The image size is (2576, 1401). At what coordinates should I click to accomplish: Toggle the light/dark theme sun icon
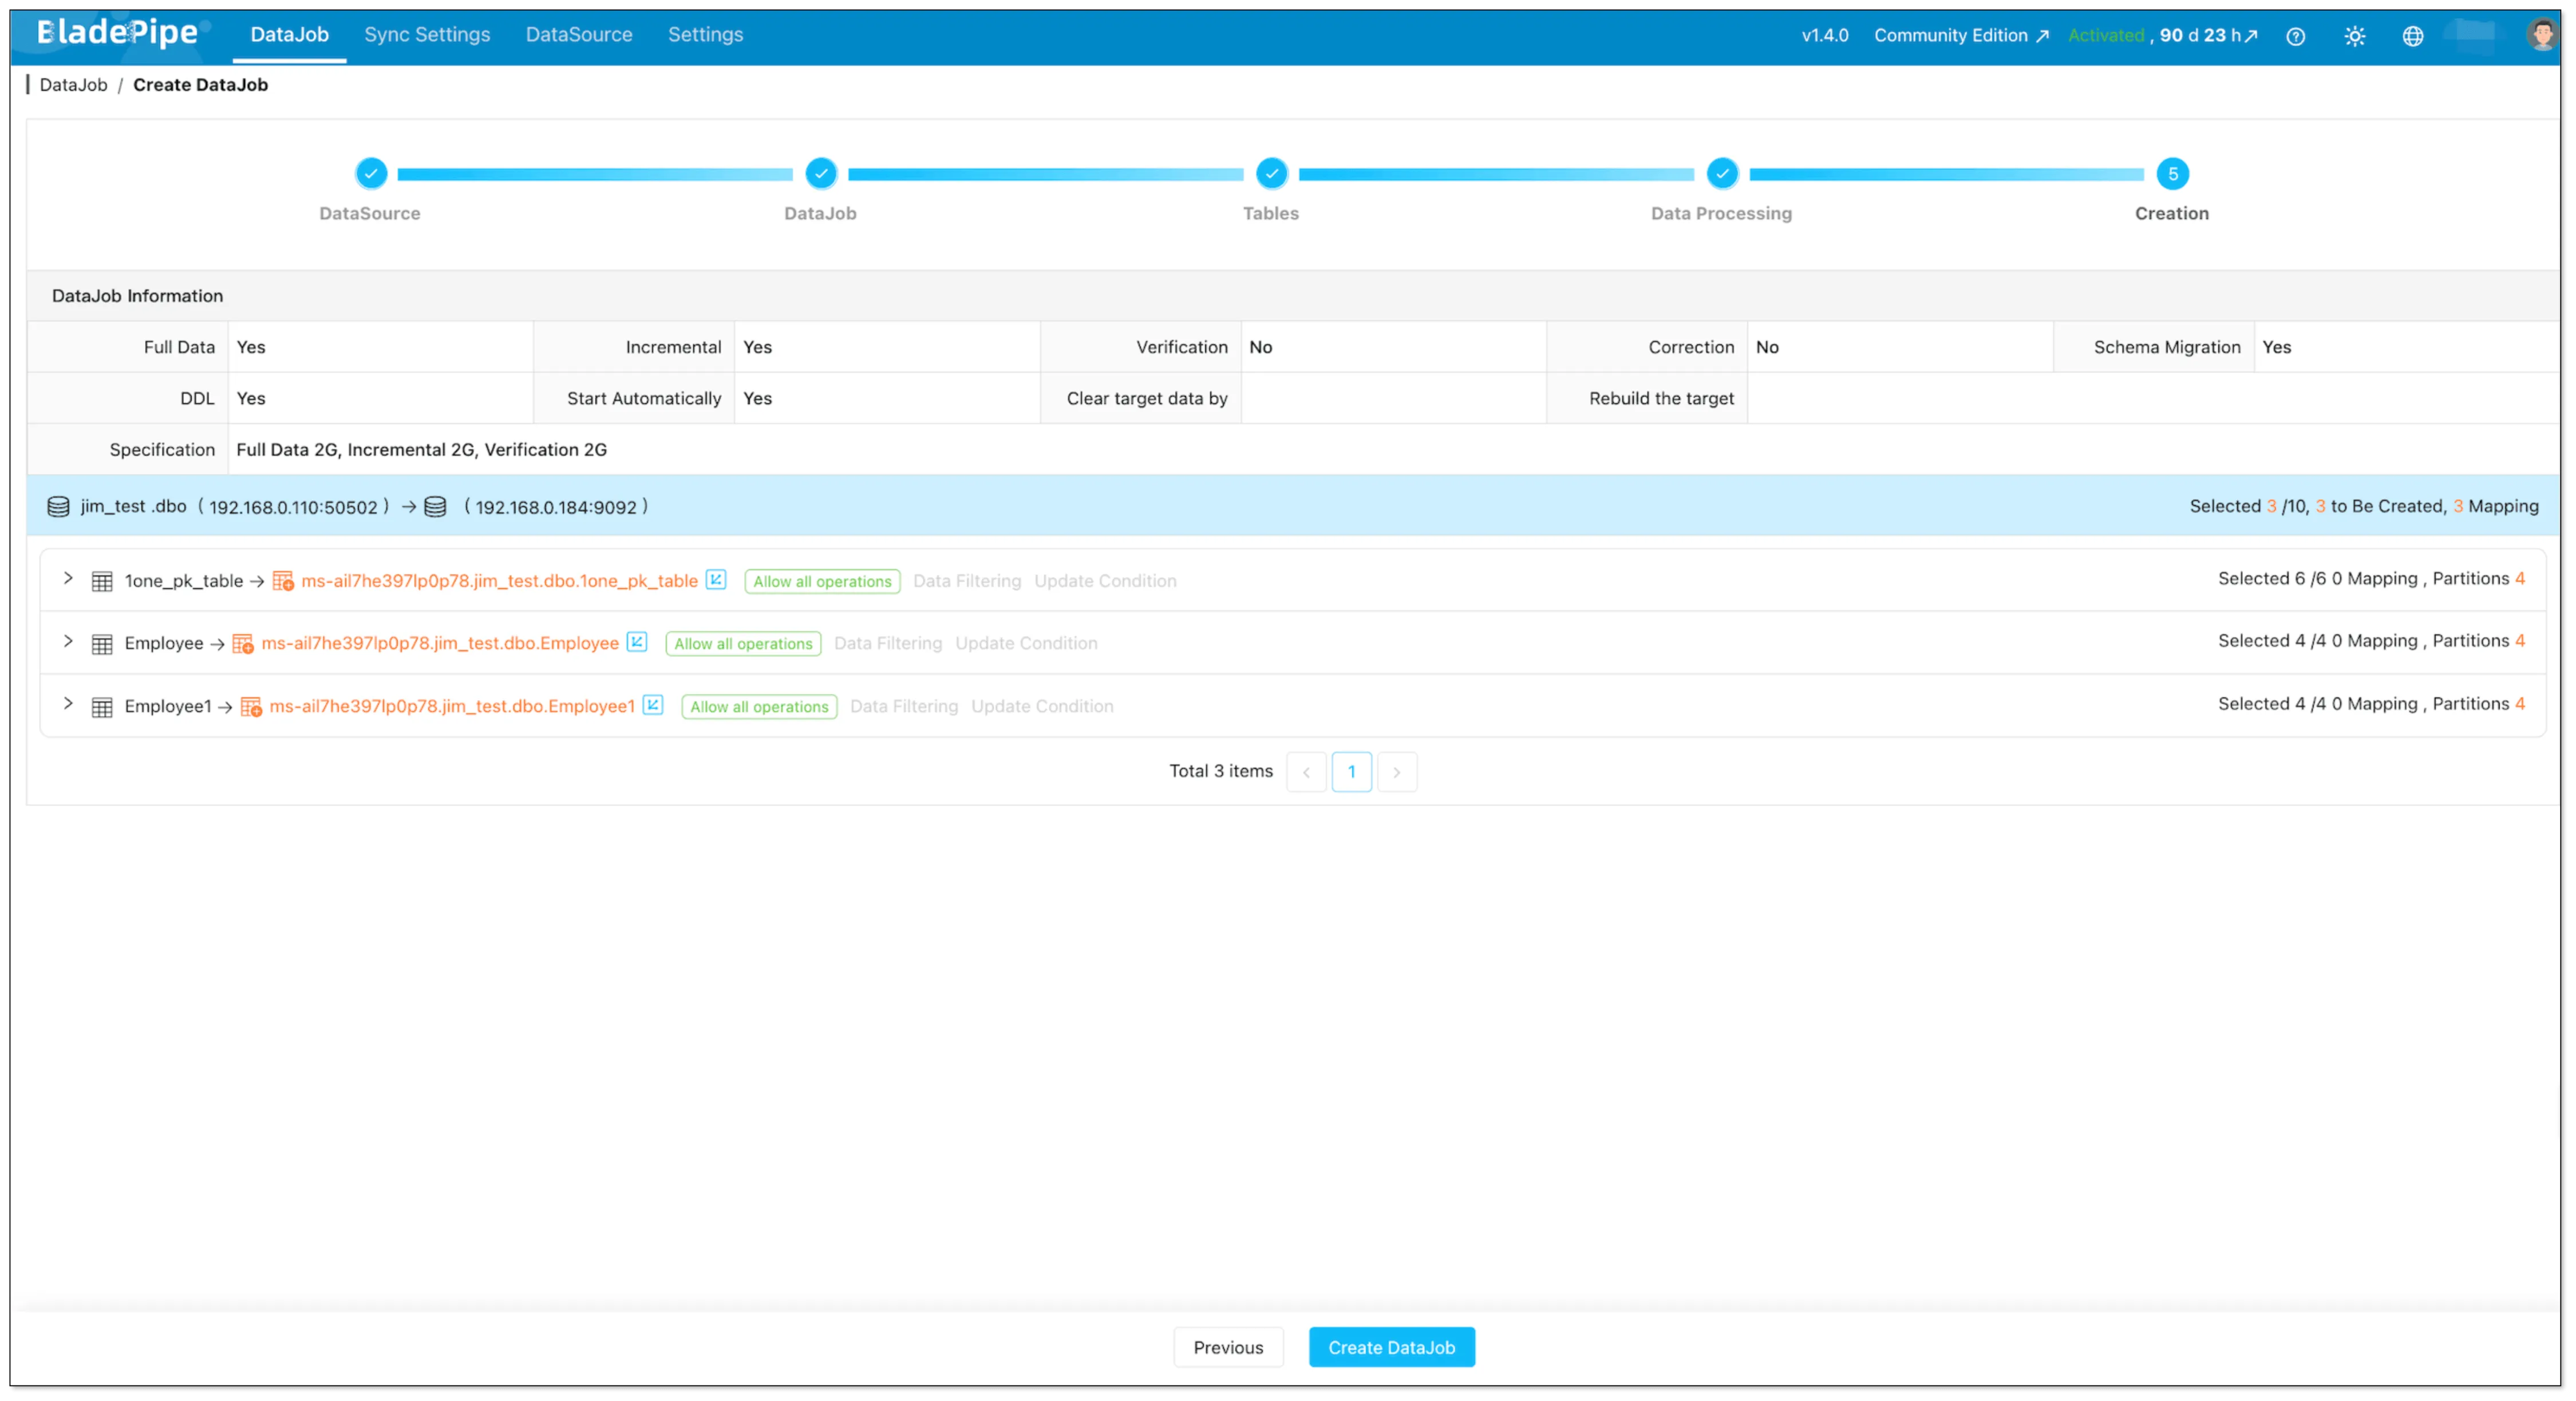point(2355,36)
